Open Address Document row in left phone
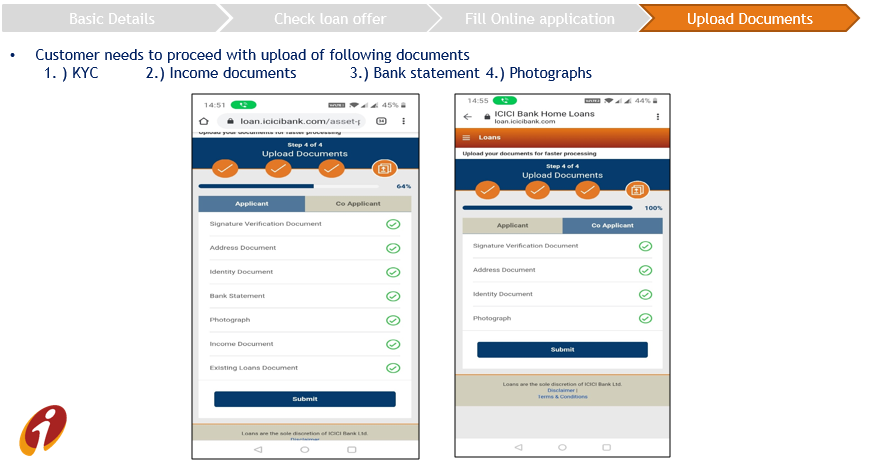870x468 pixels. click(305, 248)
